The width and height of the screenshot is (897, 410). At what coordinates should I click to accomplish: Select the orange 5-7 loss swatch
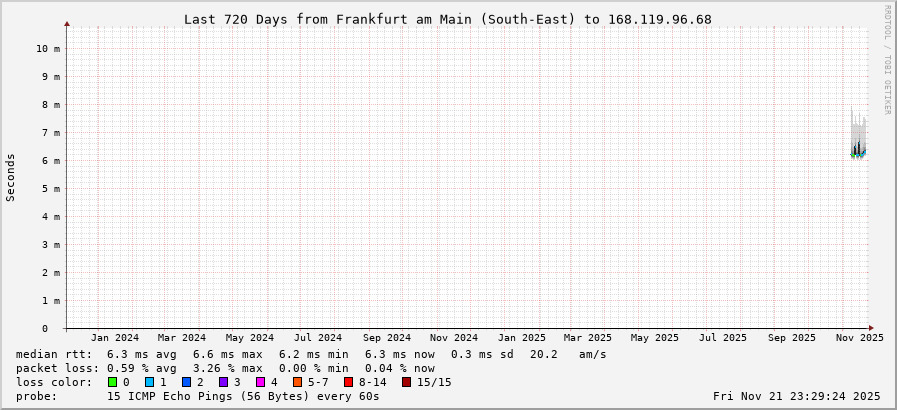click(298, 382)
